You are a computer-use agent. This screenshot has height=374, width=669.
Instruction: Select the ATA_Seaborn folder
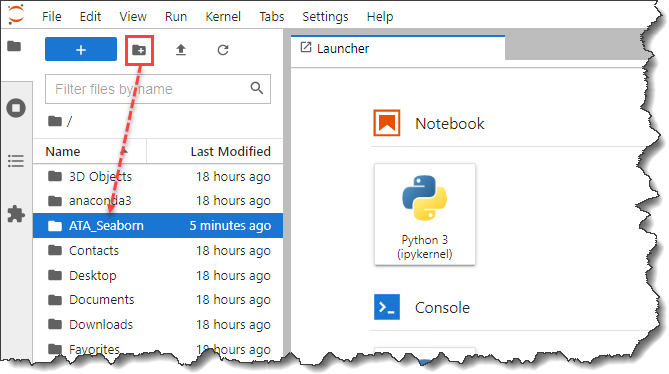point(158,226)
